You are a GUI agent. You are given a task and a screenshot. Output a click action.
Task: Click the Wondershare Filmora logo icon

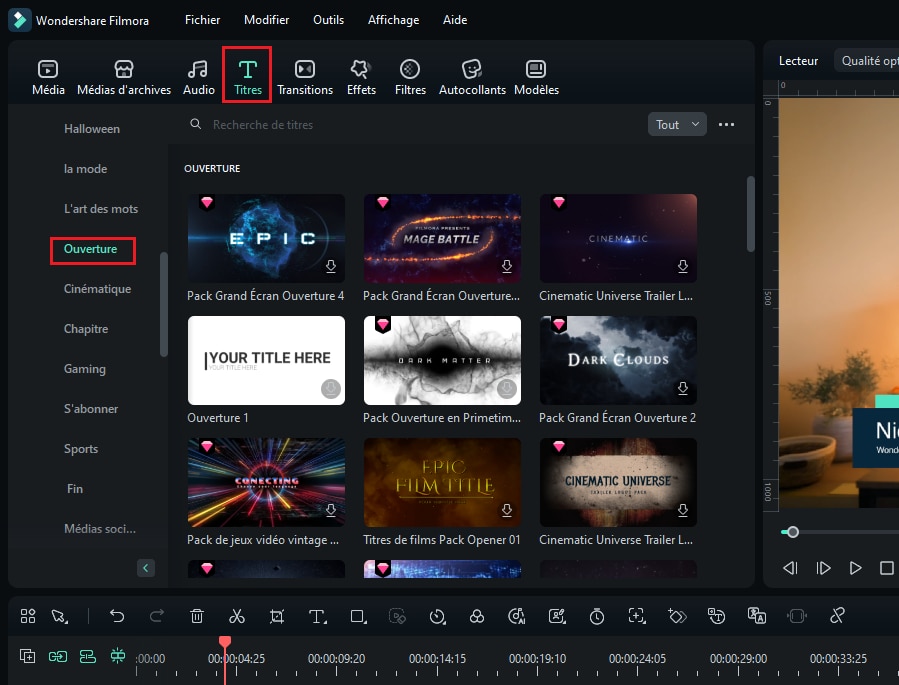[x=19, y=20]
